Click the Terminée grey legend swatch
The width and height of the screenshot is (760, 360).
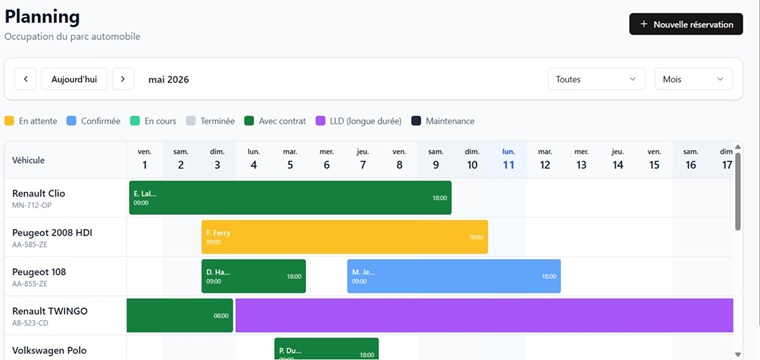(x=191, y=121)
